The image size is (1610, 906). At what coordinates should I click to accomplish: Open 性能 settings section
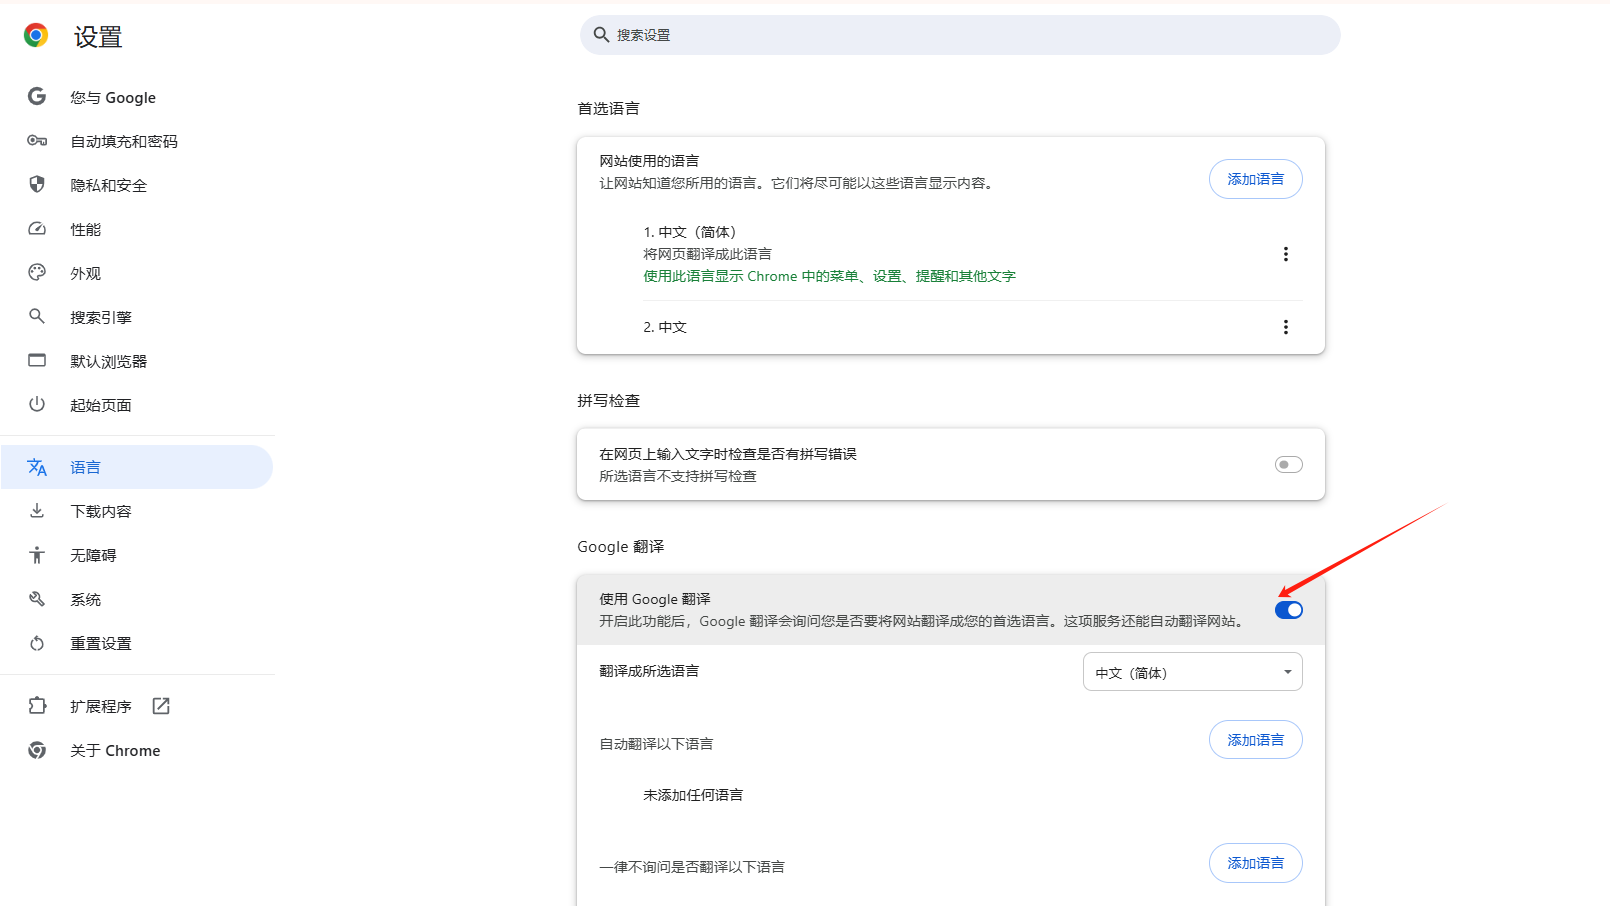137,229
